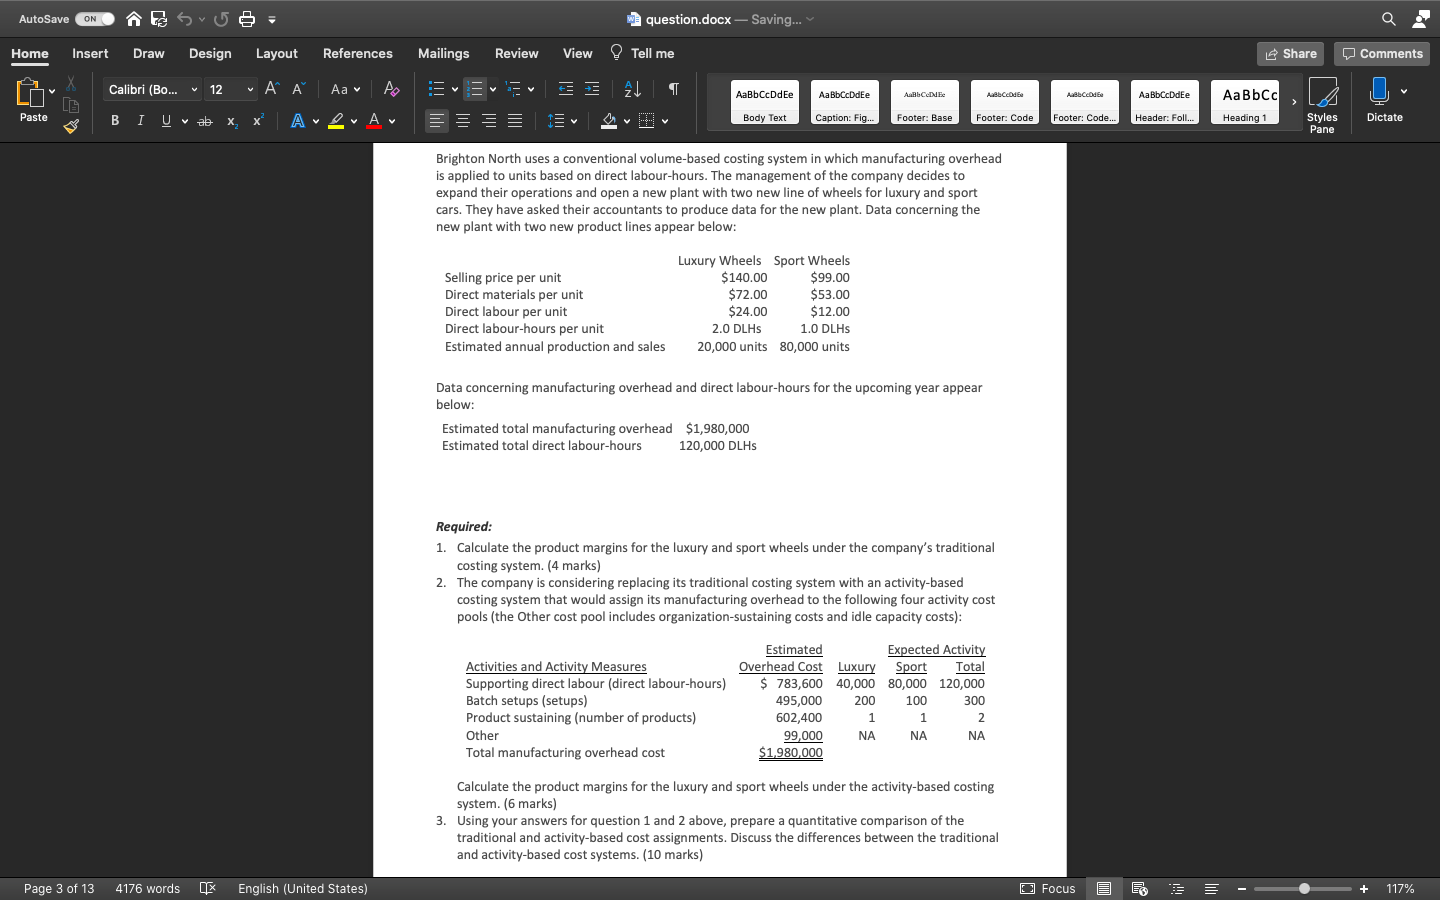Switch to the References tab

coord(357,53)
